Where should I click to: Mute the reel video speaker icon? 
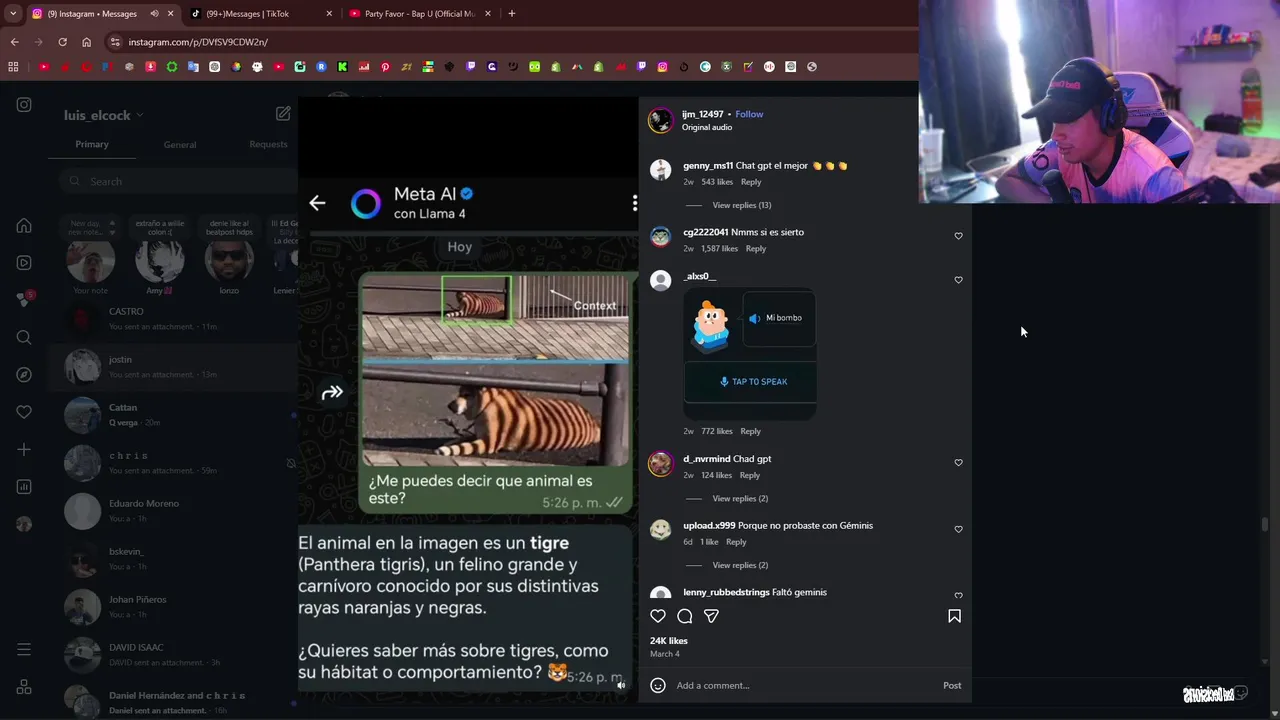(621, 685)
